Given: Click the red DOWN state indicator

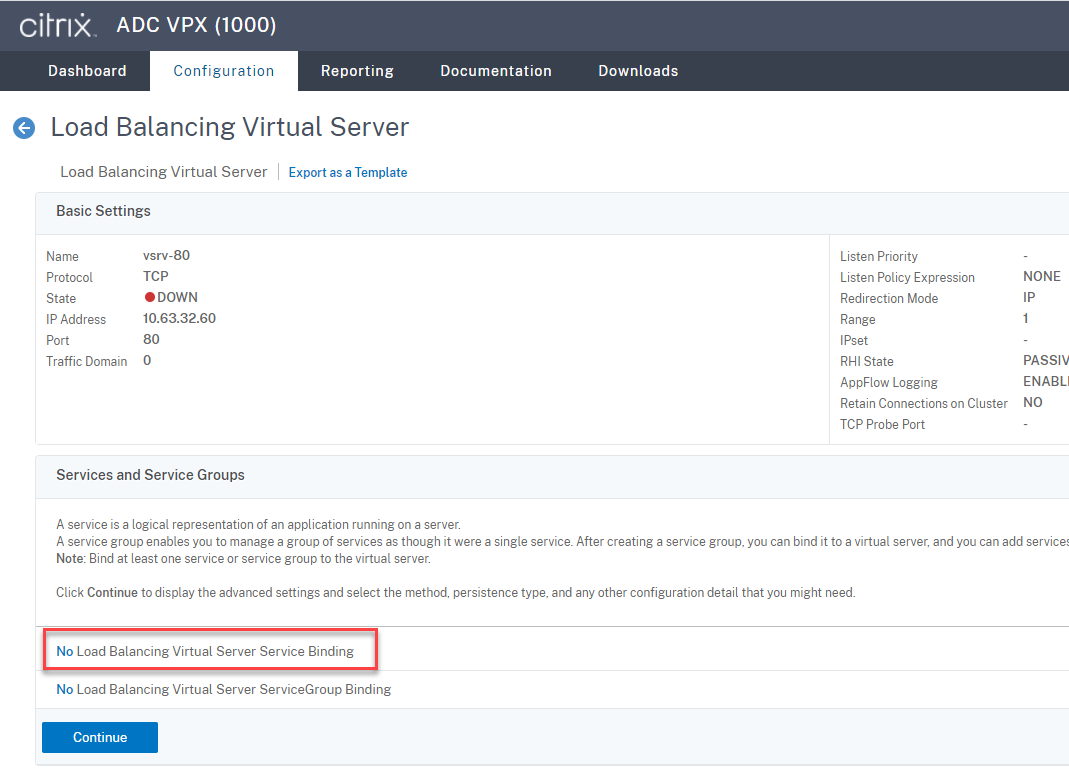Looking at the screenshot, I should [170, 297].
